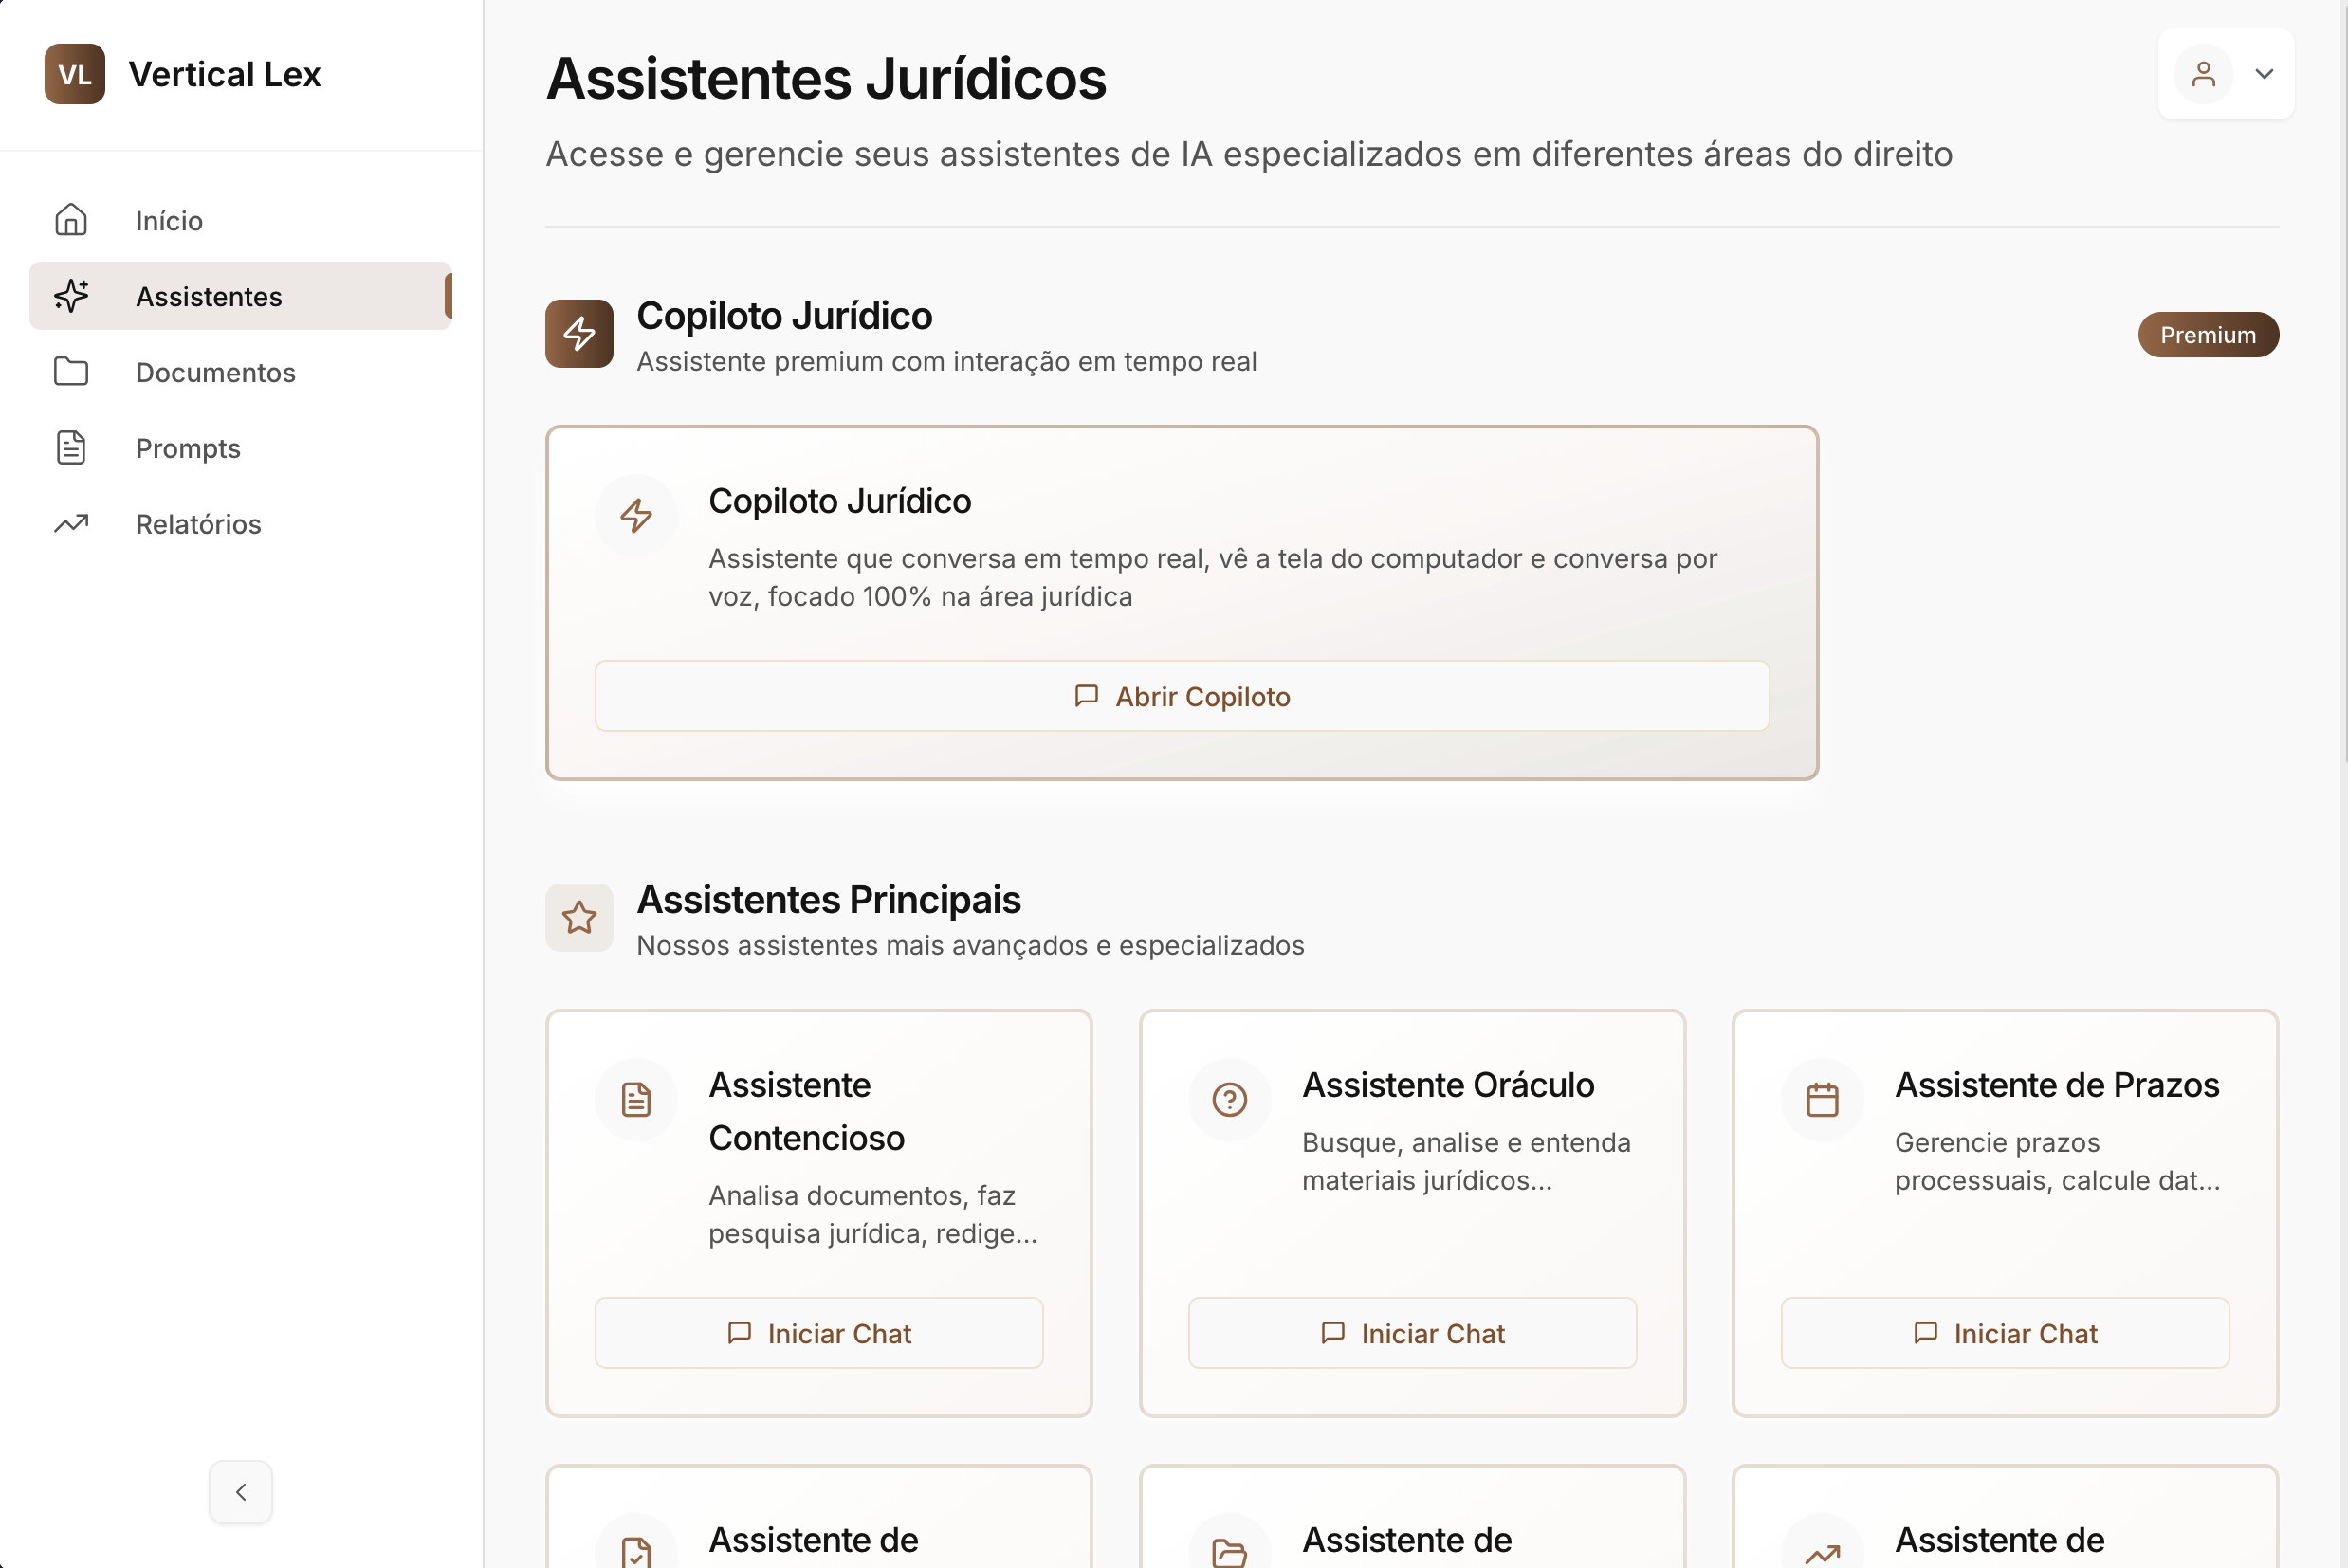
Task: Click the Assistentes Jurídicos page title
Action: (x=826, y=78)
